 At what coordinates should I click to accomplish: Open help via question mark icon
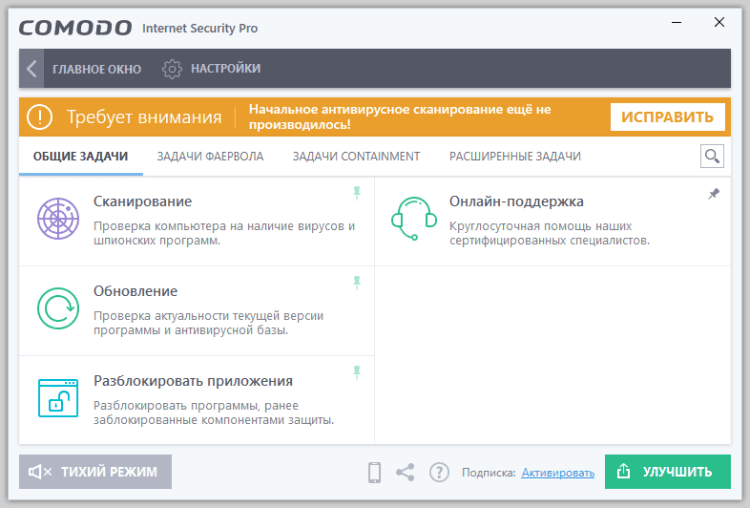coord(439,472)
